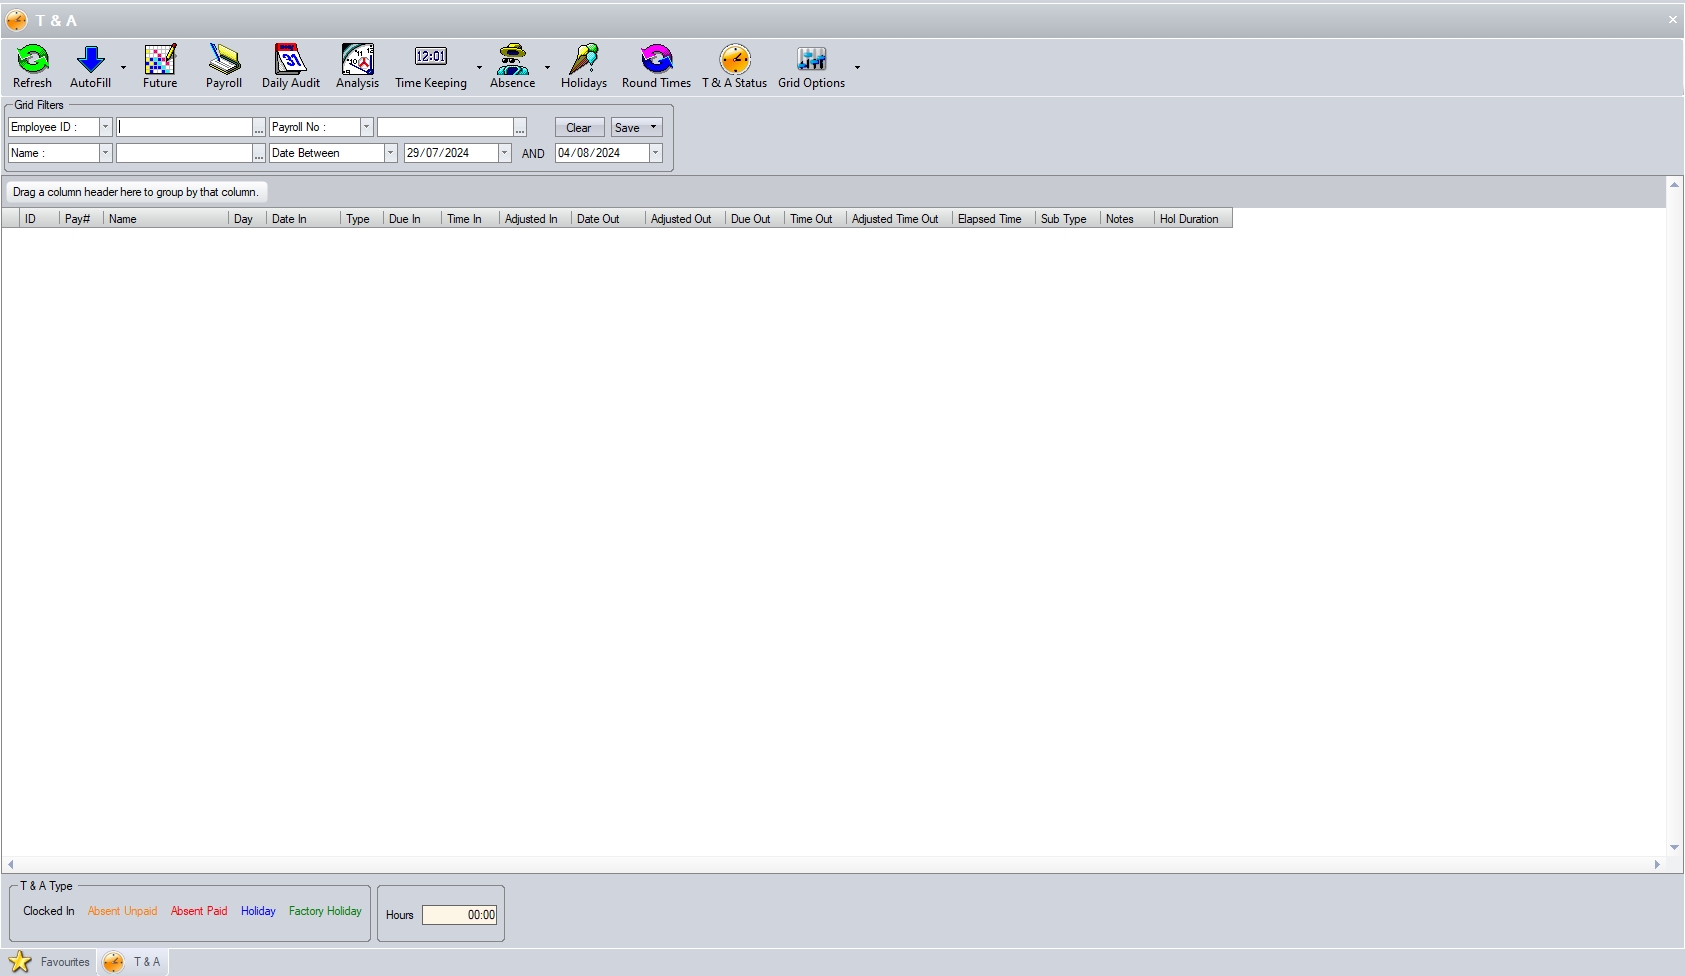The image size is (1685, 976).
Task: Open the Payroll tool
Action: pyautogui.click(x=224, y=61)
